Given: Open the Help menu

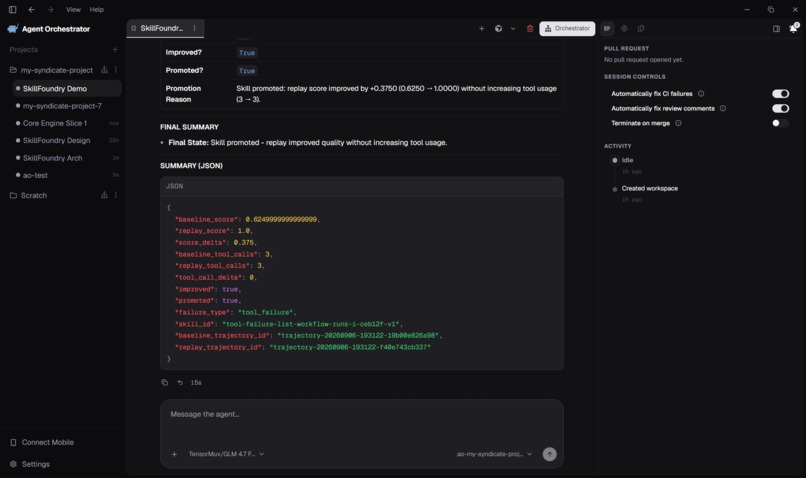Looking at the screenshot, I should pos(97,9).
